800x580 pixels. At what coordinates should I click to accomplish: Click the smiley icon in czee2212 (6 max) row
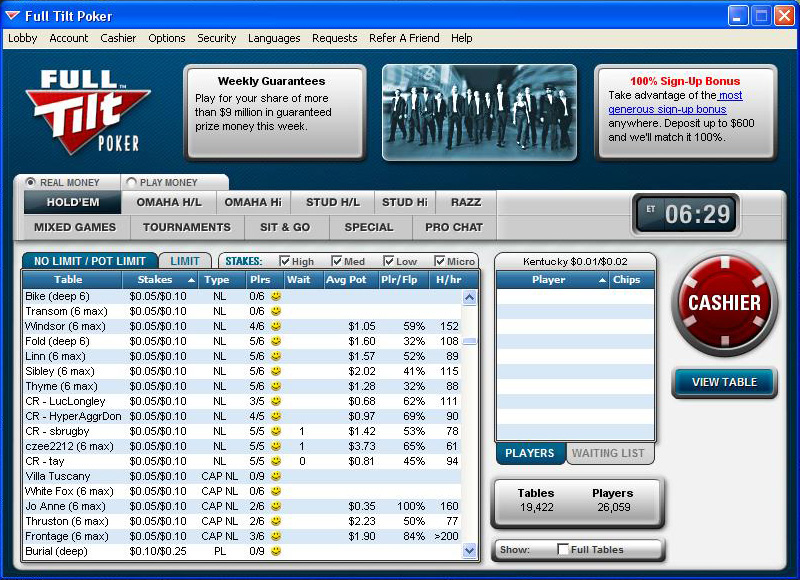click(276, 446)
